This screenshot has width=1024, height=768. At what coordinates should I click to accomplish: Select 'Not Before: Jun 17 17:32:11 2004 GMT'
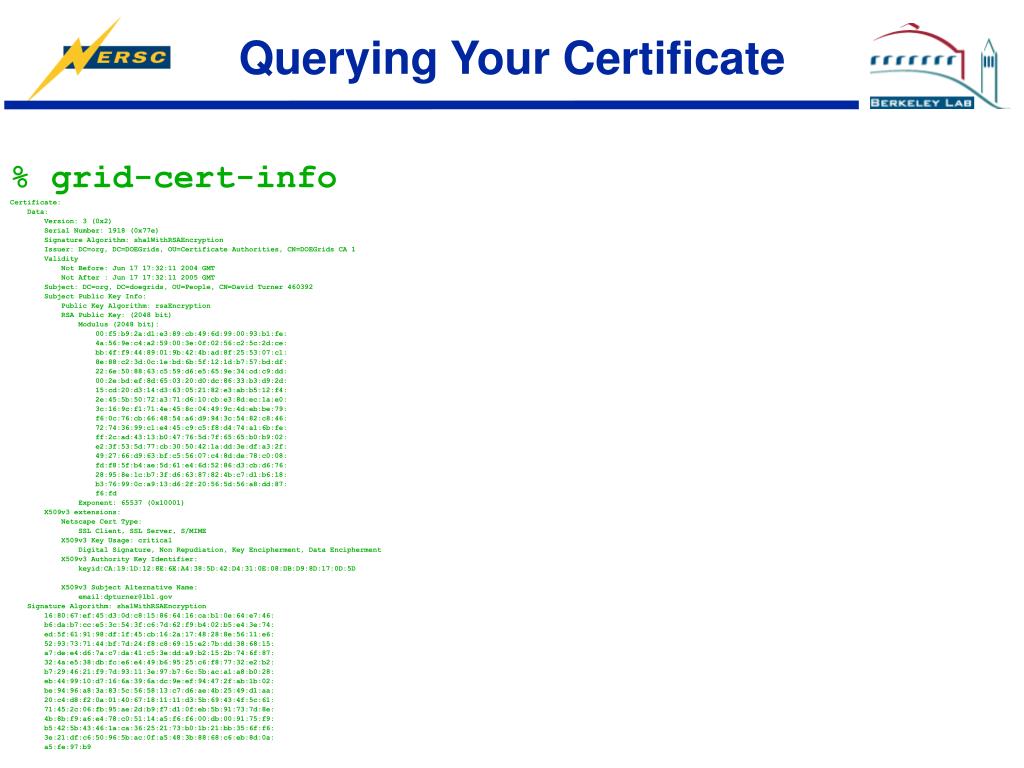pos(138,268)
